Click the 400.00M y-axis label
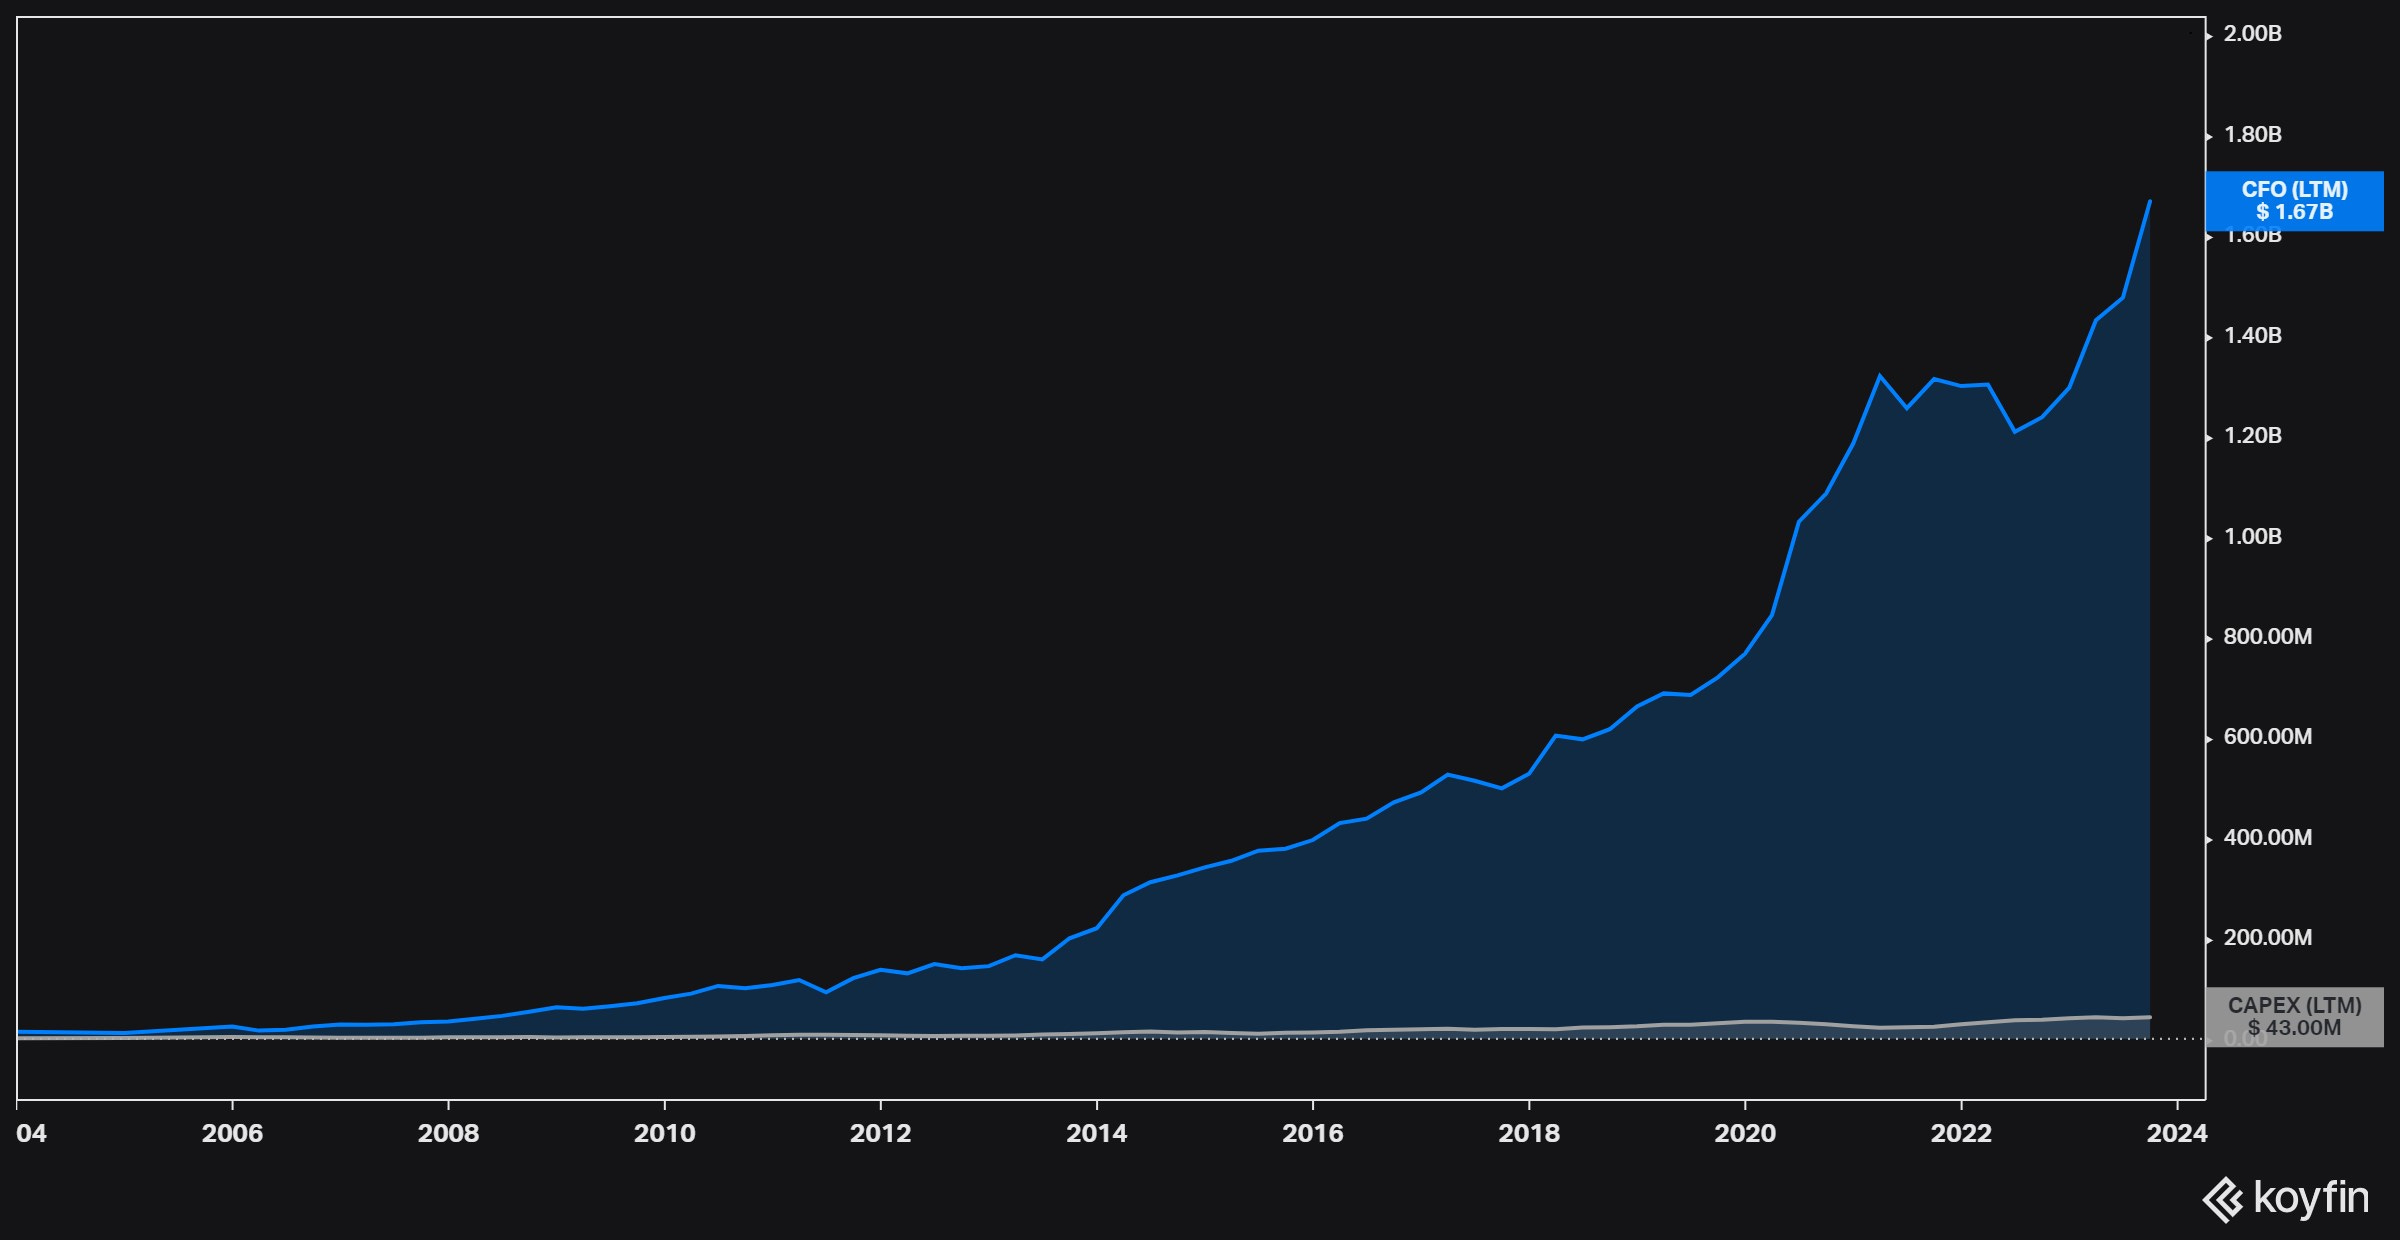This screenshot has height=1240, width=2400. [x=2267, y=838]
